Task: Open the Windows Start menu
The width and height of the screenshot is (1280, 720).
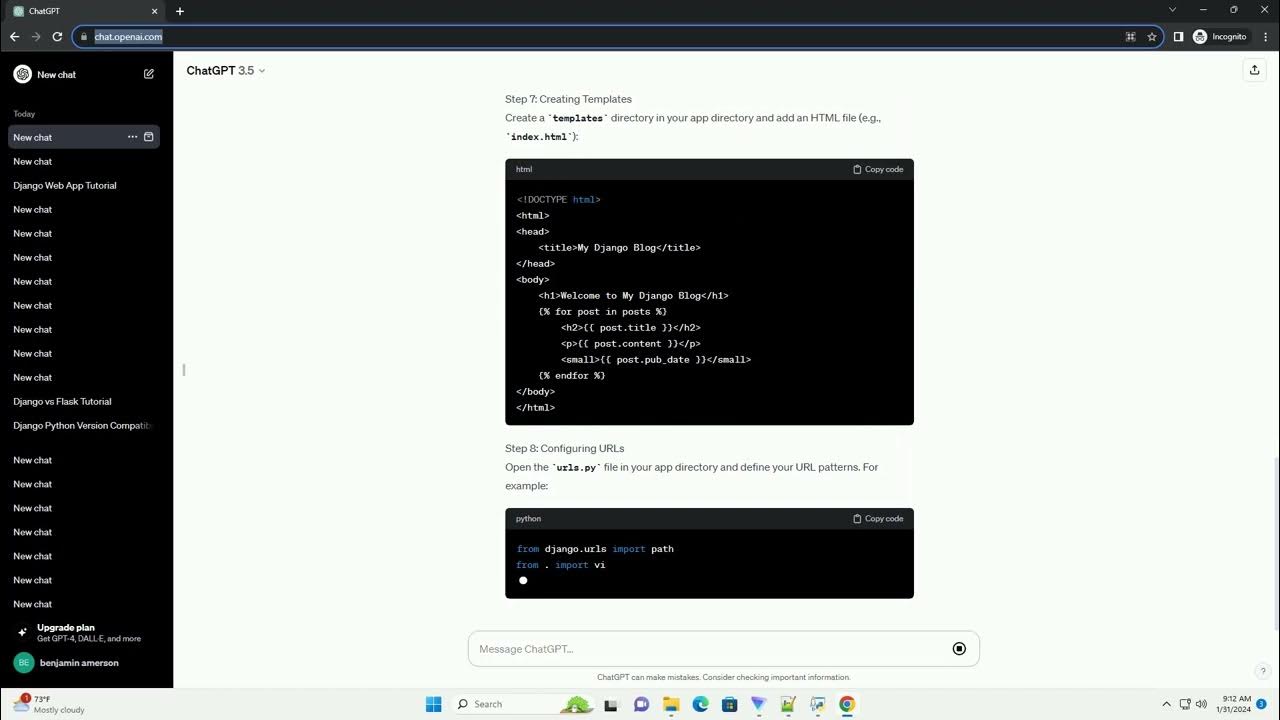Action: pyautogui.click(x=433, y=704)
